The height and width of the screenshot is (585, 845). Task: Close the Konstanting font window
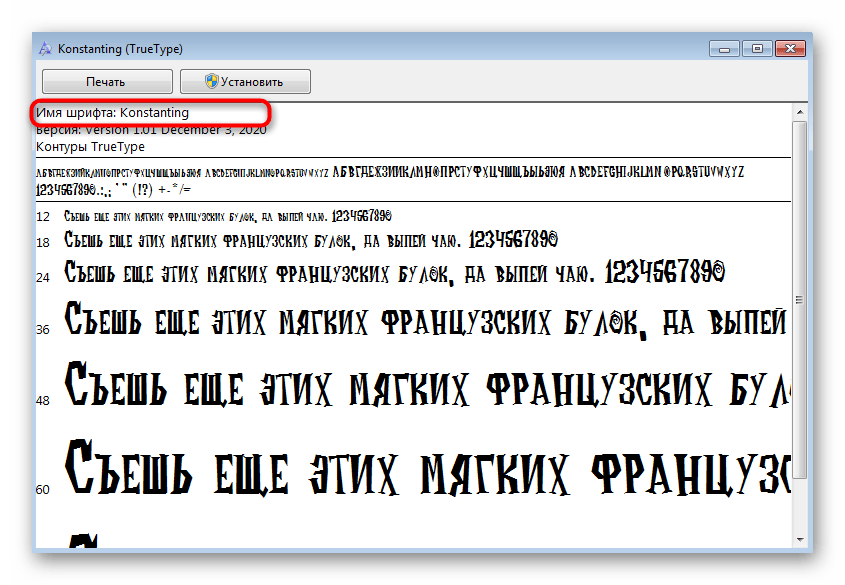(790, 49)
